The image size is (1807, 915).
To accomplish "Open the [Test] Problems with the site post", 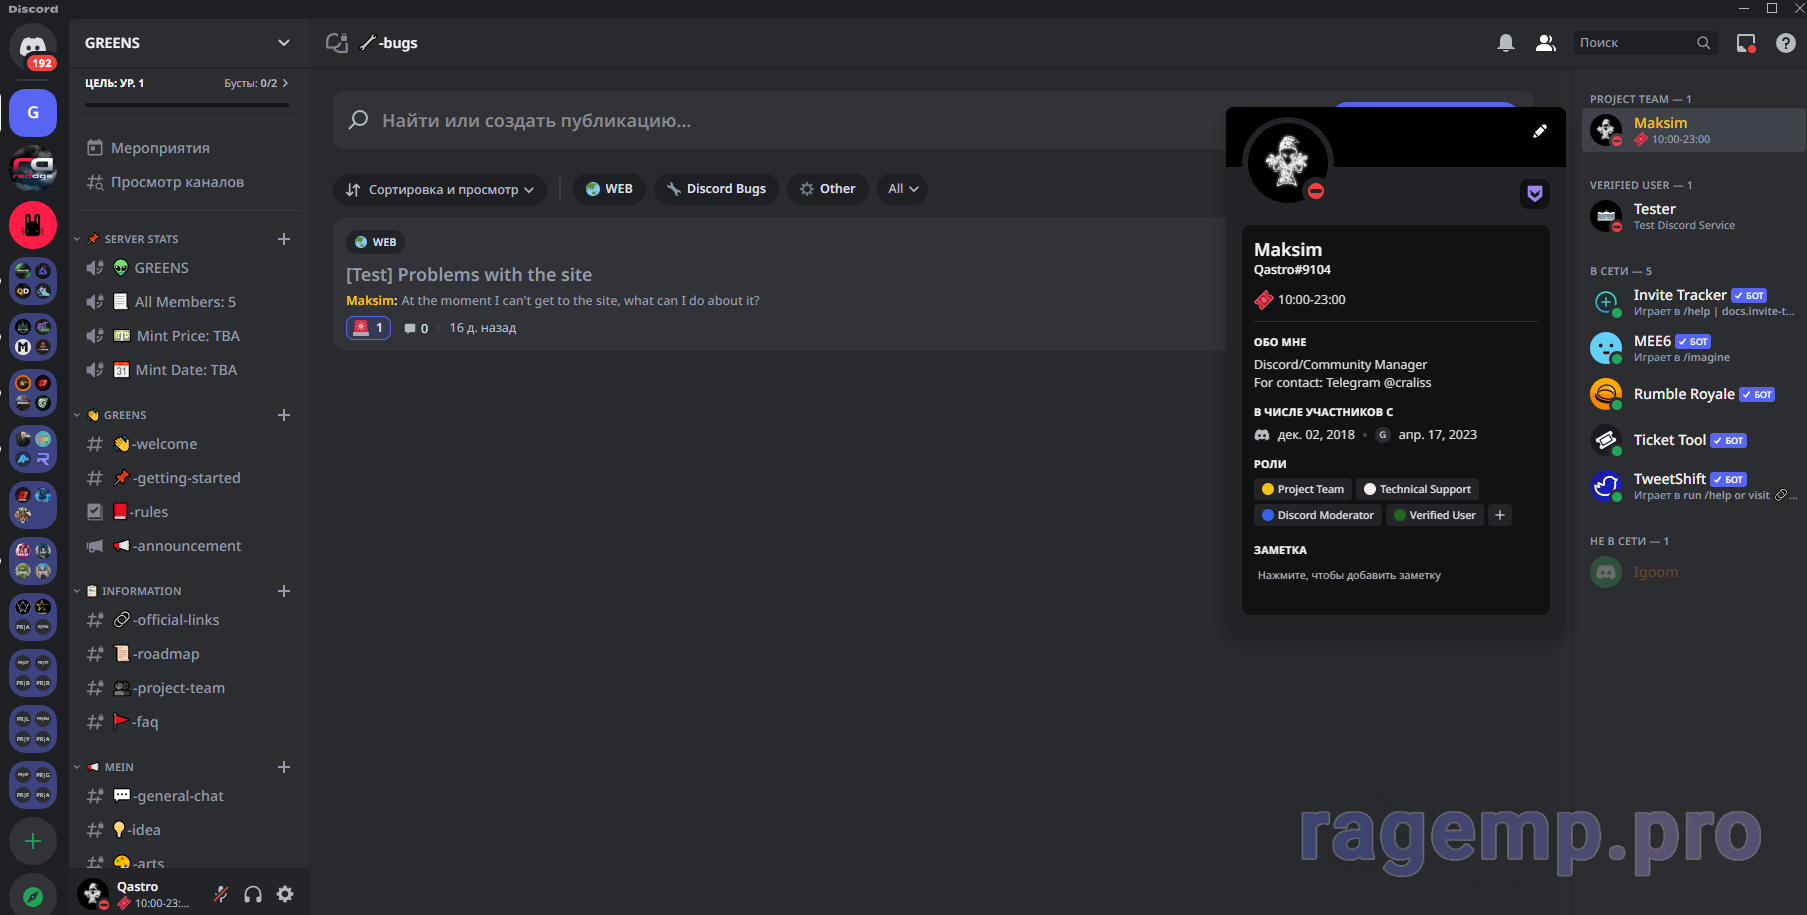I will click(469, 275).
